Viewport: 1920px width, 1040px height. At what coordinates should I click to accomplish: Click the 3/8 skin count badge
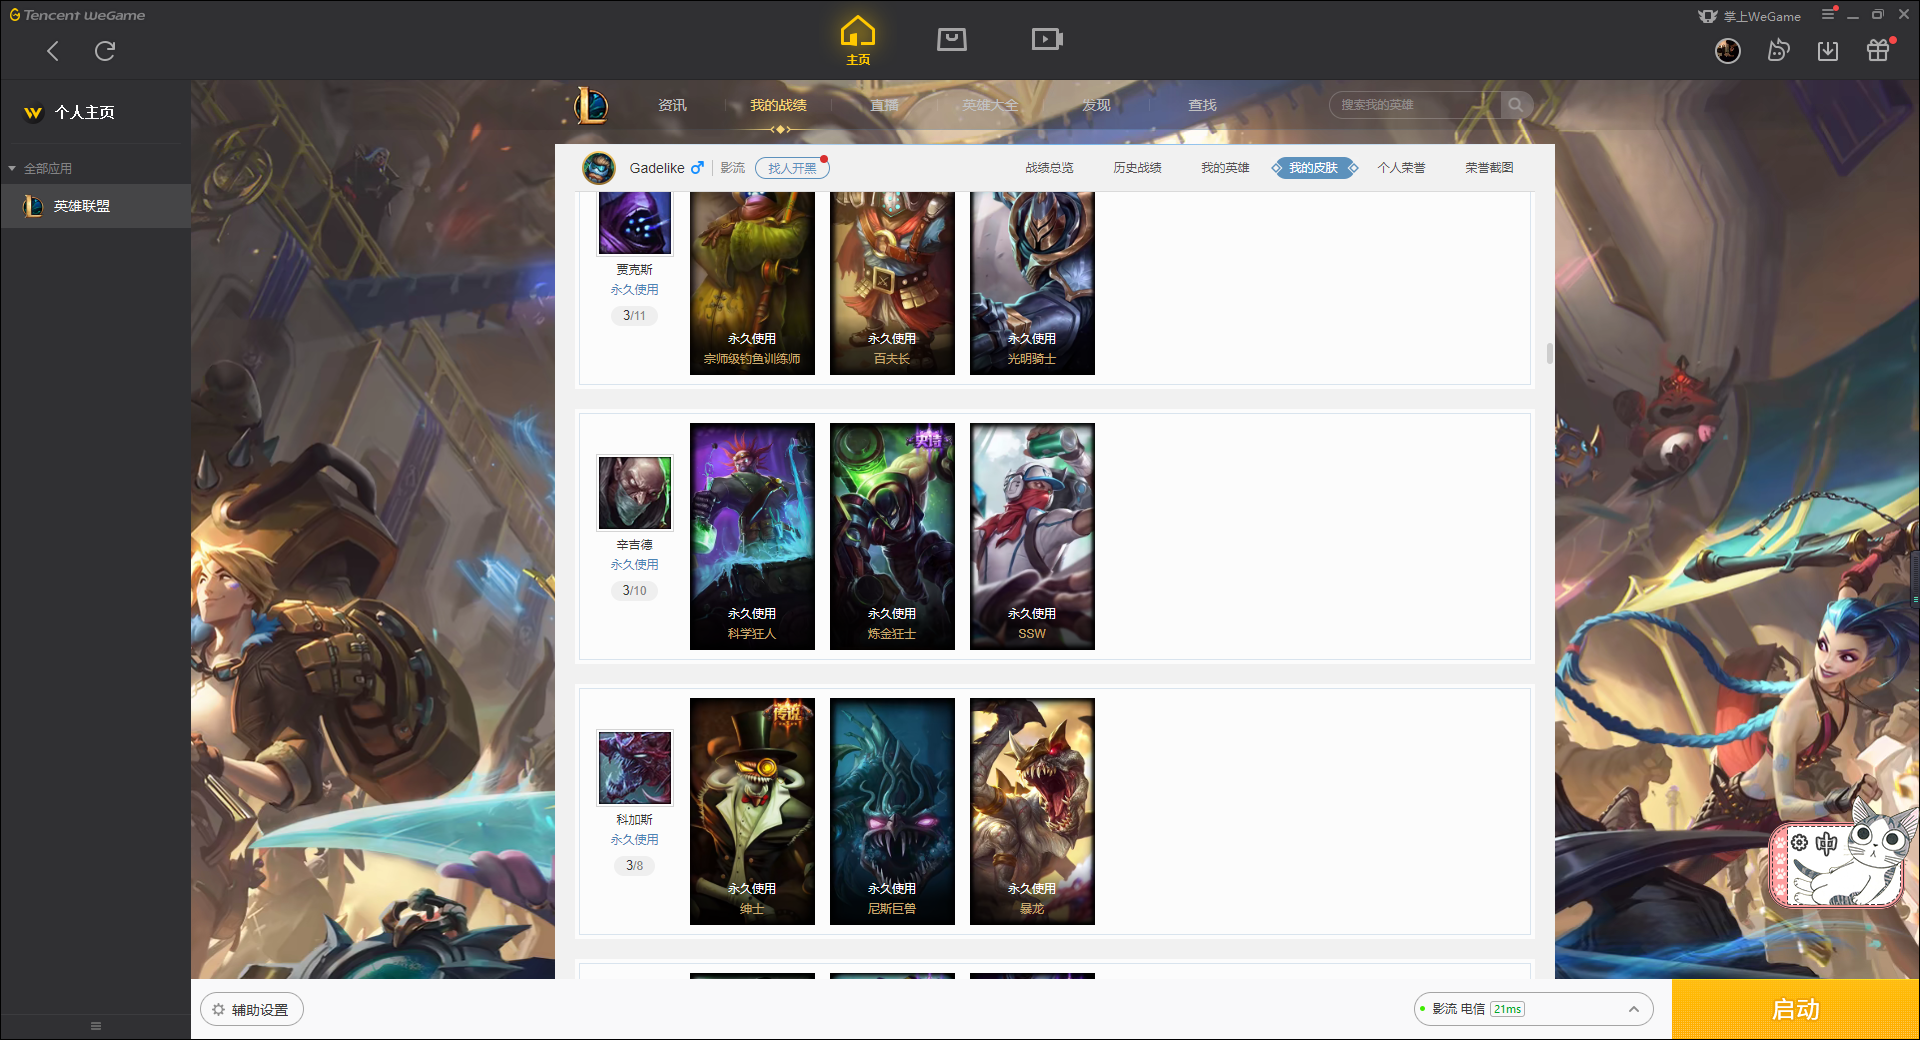pos(634,866)
